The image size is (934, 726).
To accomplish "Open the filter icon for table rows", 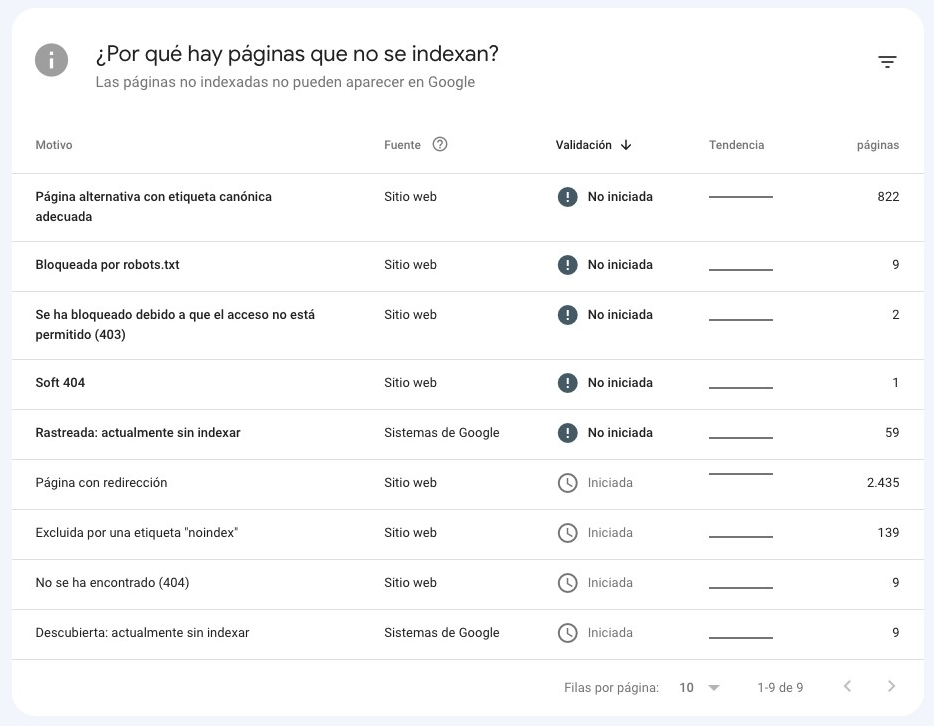I will click(x=887, y=61).
